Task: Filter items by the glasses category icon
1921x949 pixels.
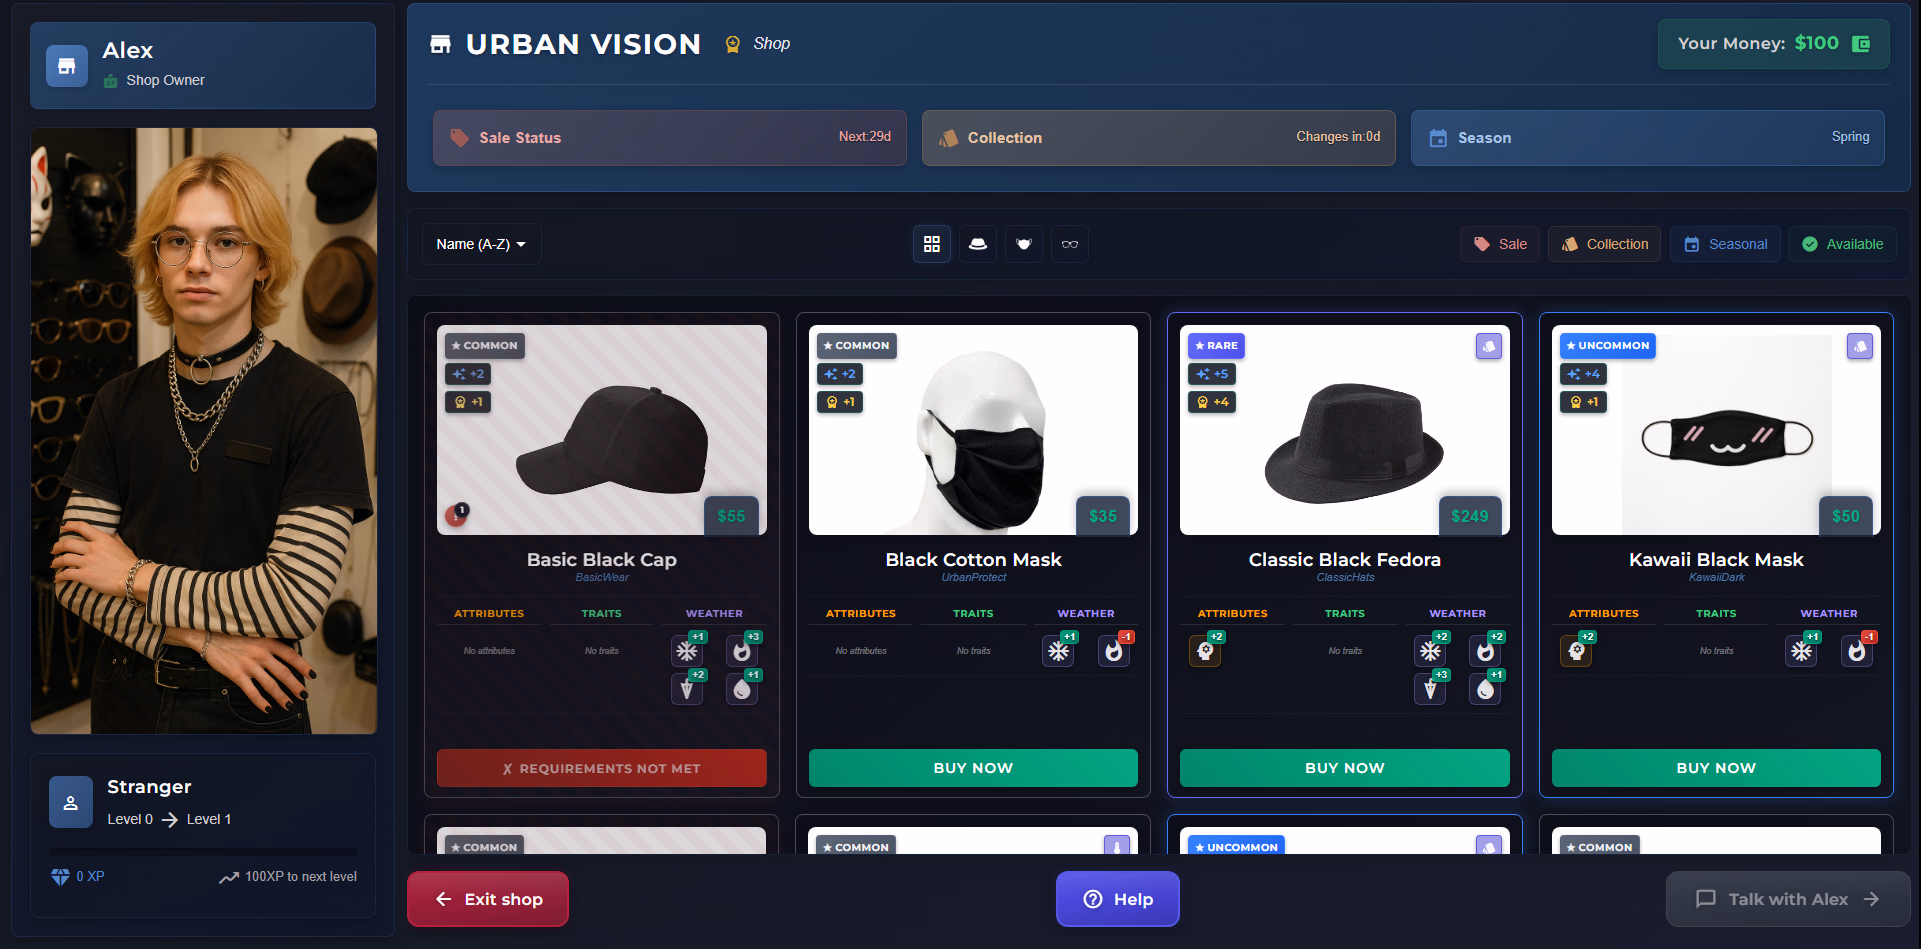Action: click(1070, 244)
